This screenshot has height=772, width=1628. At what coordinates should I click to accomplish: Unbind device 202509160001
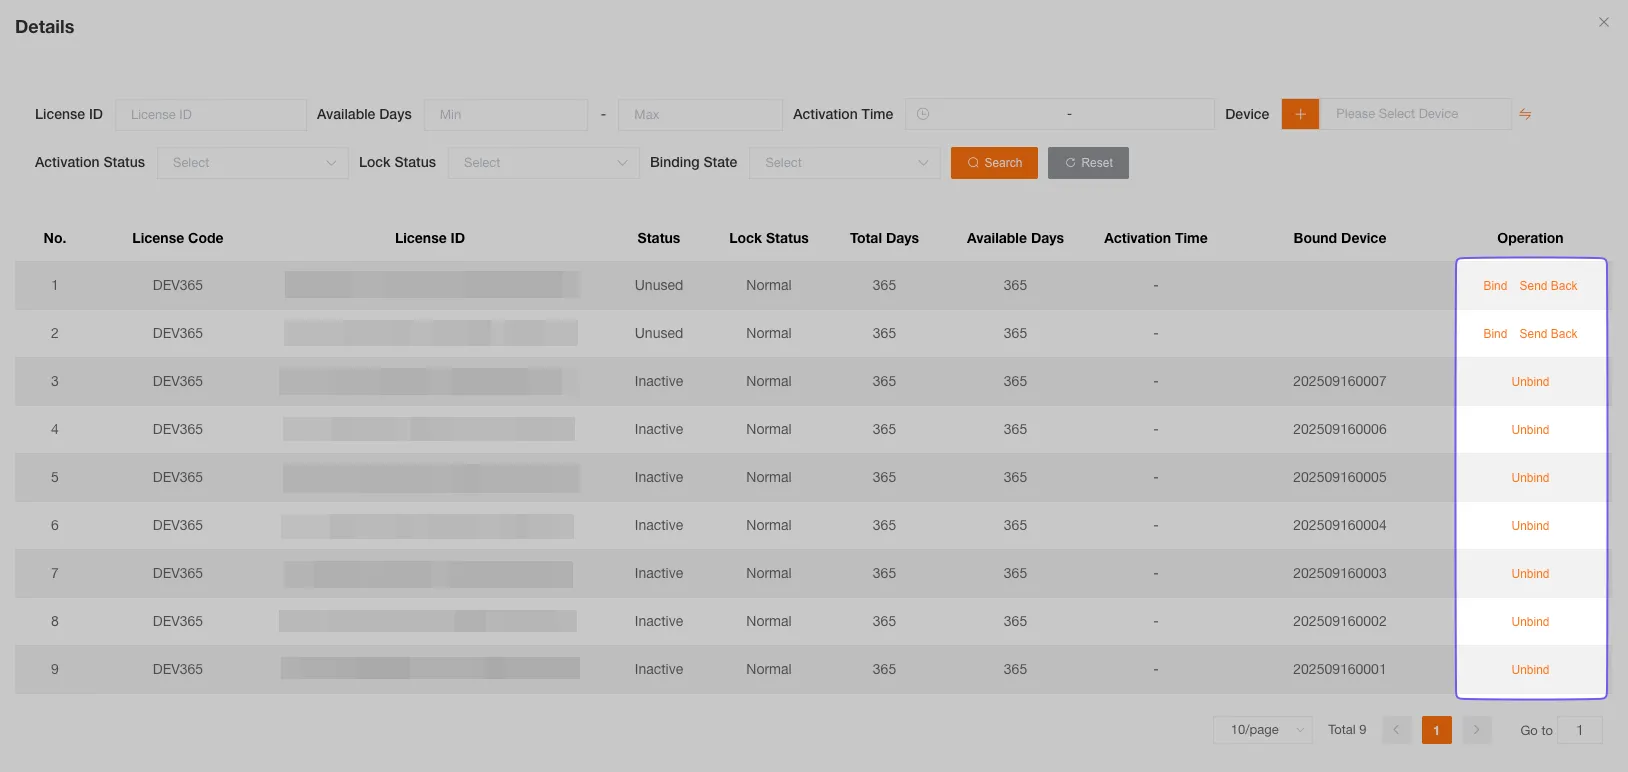coord(1529,670)
